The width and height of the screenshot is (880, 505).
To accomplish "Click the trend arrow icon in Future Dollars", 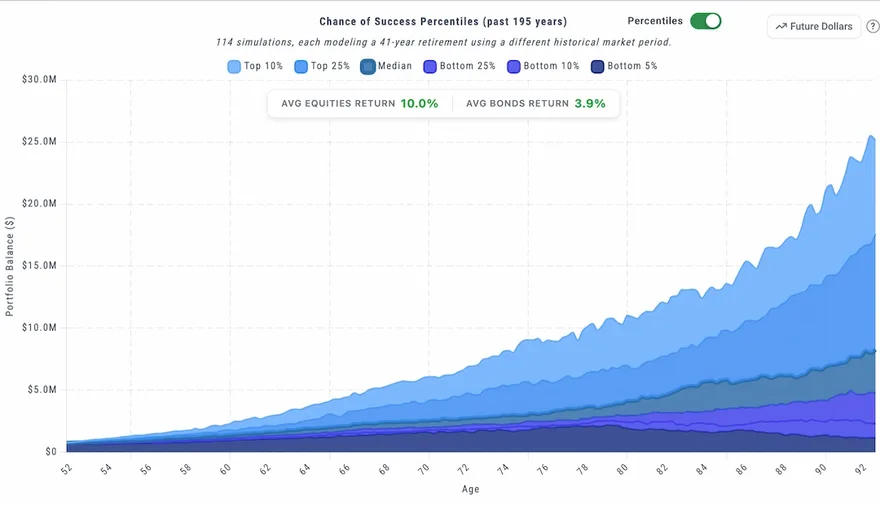I will [x=781, y=26].
